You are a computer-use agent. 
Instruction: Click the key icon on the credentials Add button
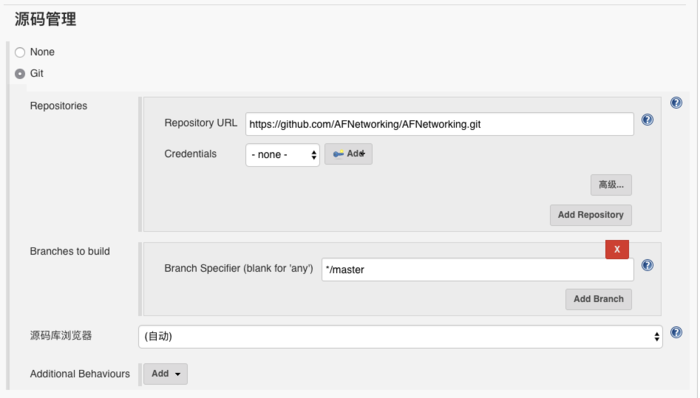338,154
